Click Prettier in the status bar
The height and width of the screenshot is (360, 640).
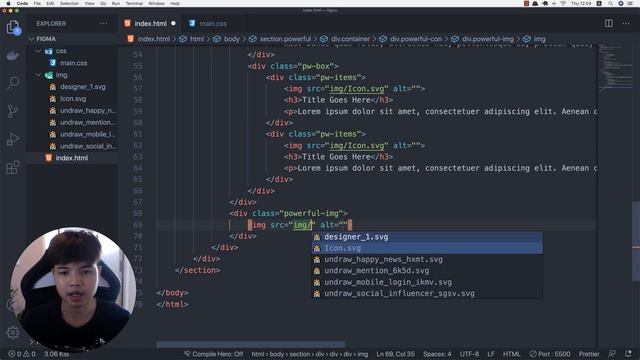[x=589, y=354]
